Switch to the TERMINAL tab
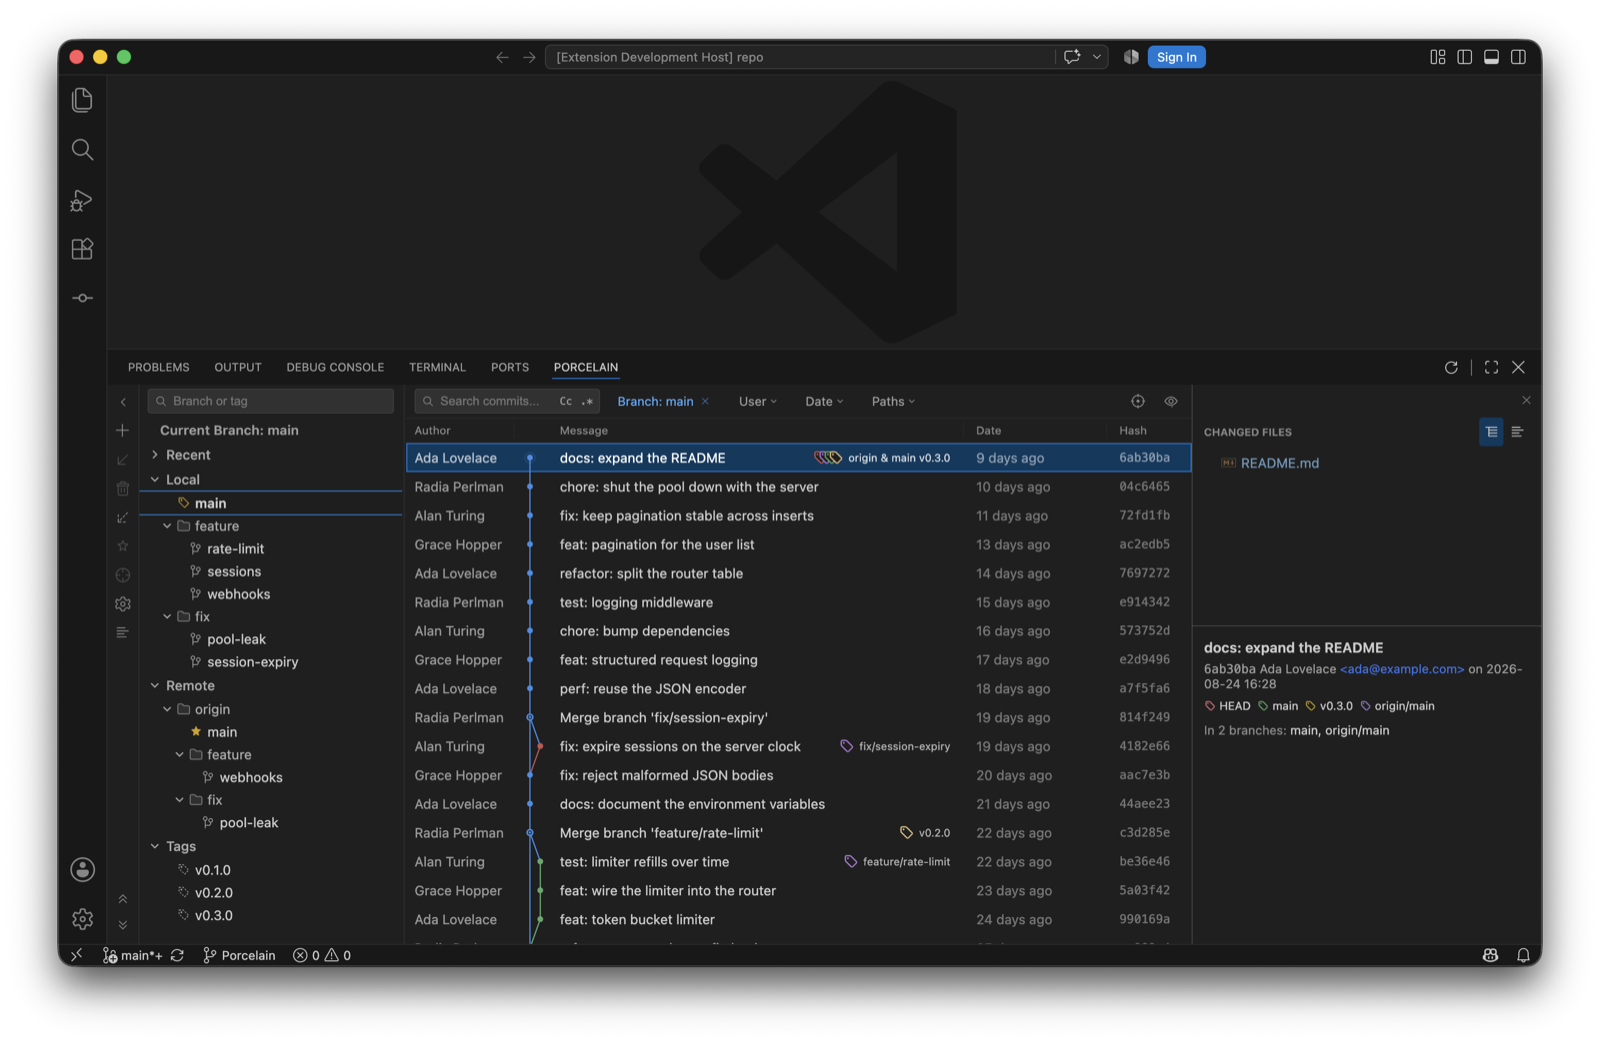 (437, 367)
